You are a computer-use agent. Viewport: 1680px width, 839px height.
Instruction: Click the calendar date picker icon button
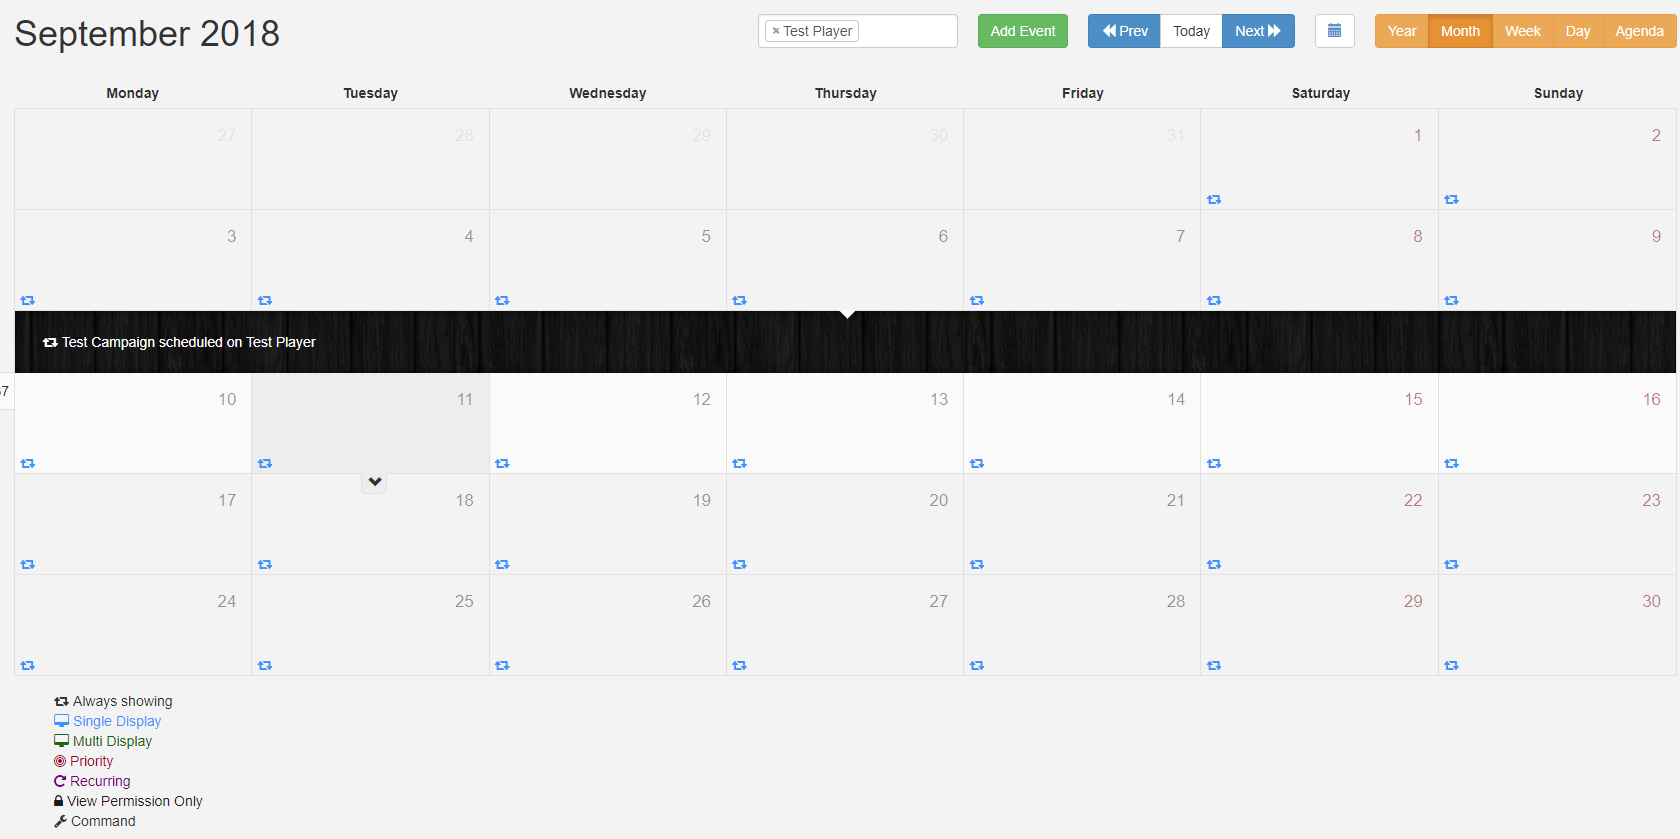1334,31
